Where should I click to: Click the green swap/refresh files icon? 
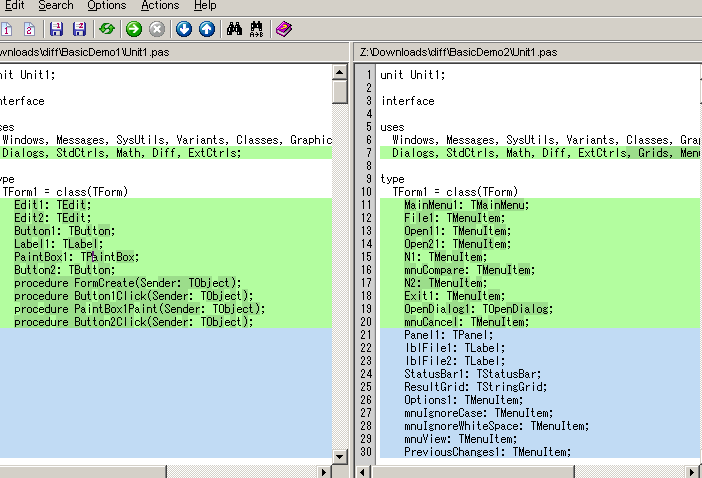point(106,29)
